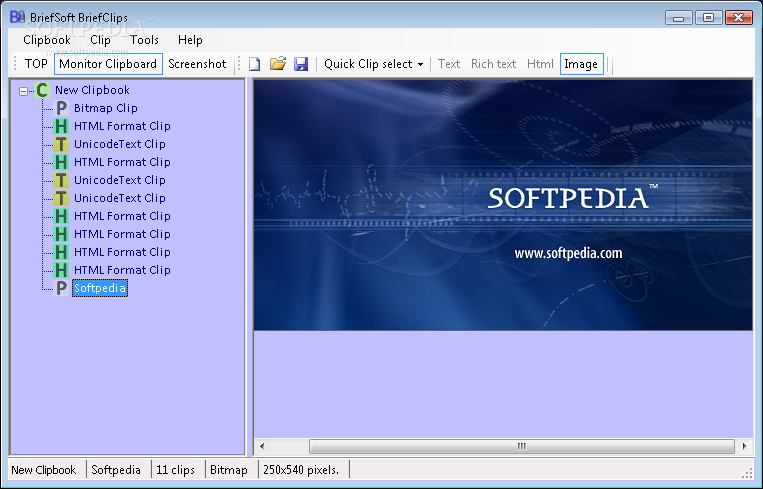Switch to Rich text view mode
763x489 pixels.
point(493,64)
